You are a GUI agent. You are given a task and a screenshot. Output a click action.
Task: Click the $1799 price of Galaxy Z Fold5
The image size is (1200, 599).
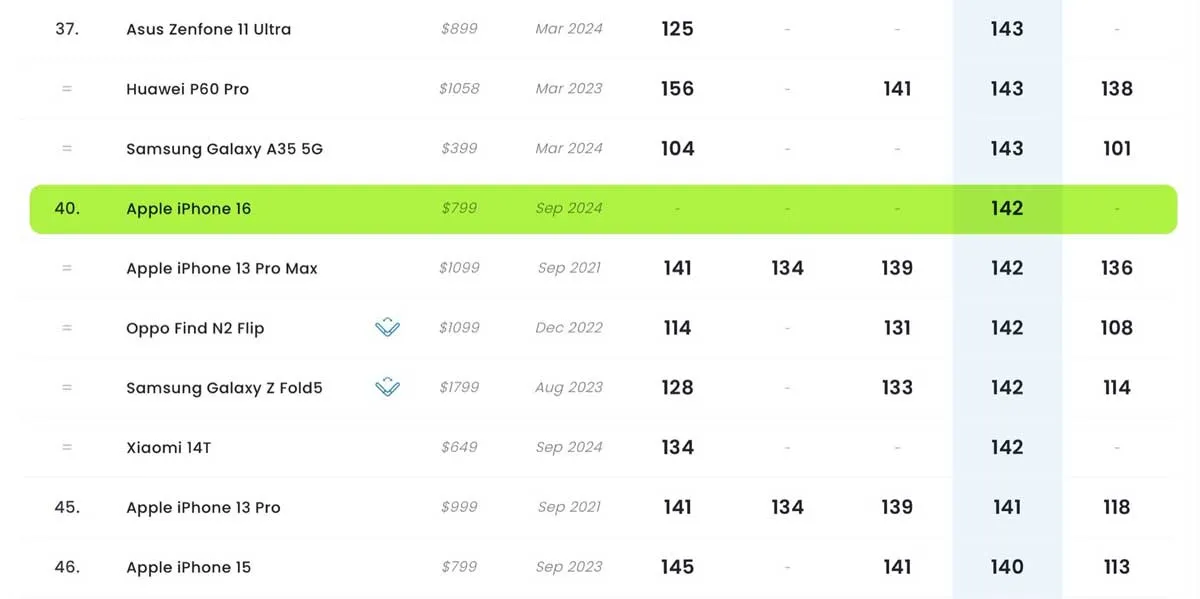click(x=459, y=388)
